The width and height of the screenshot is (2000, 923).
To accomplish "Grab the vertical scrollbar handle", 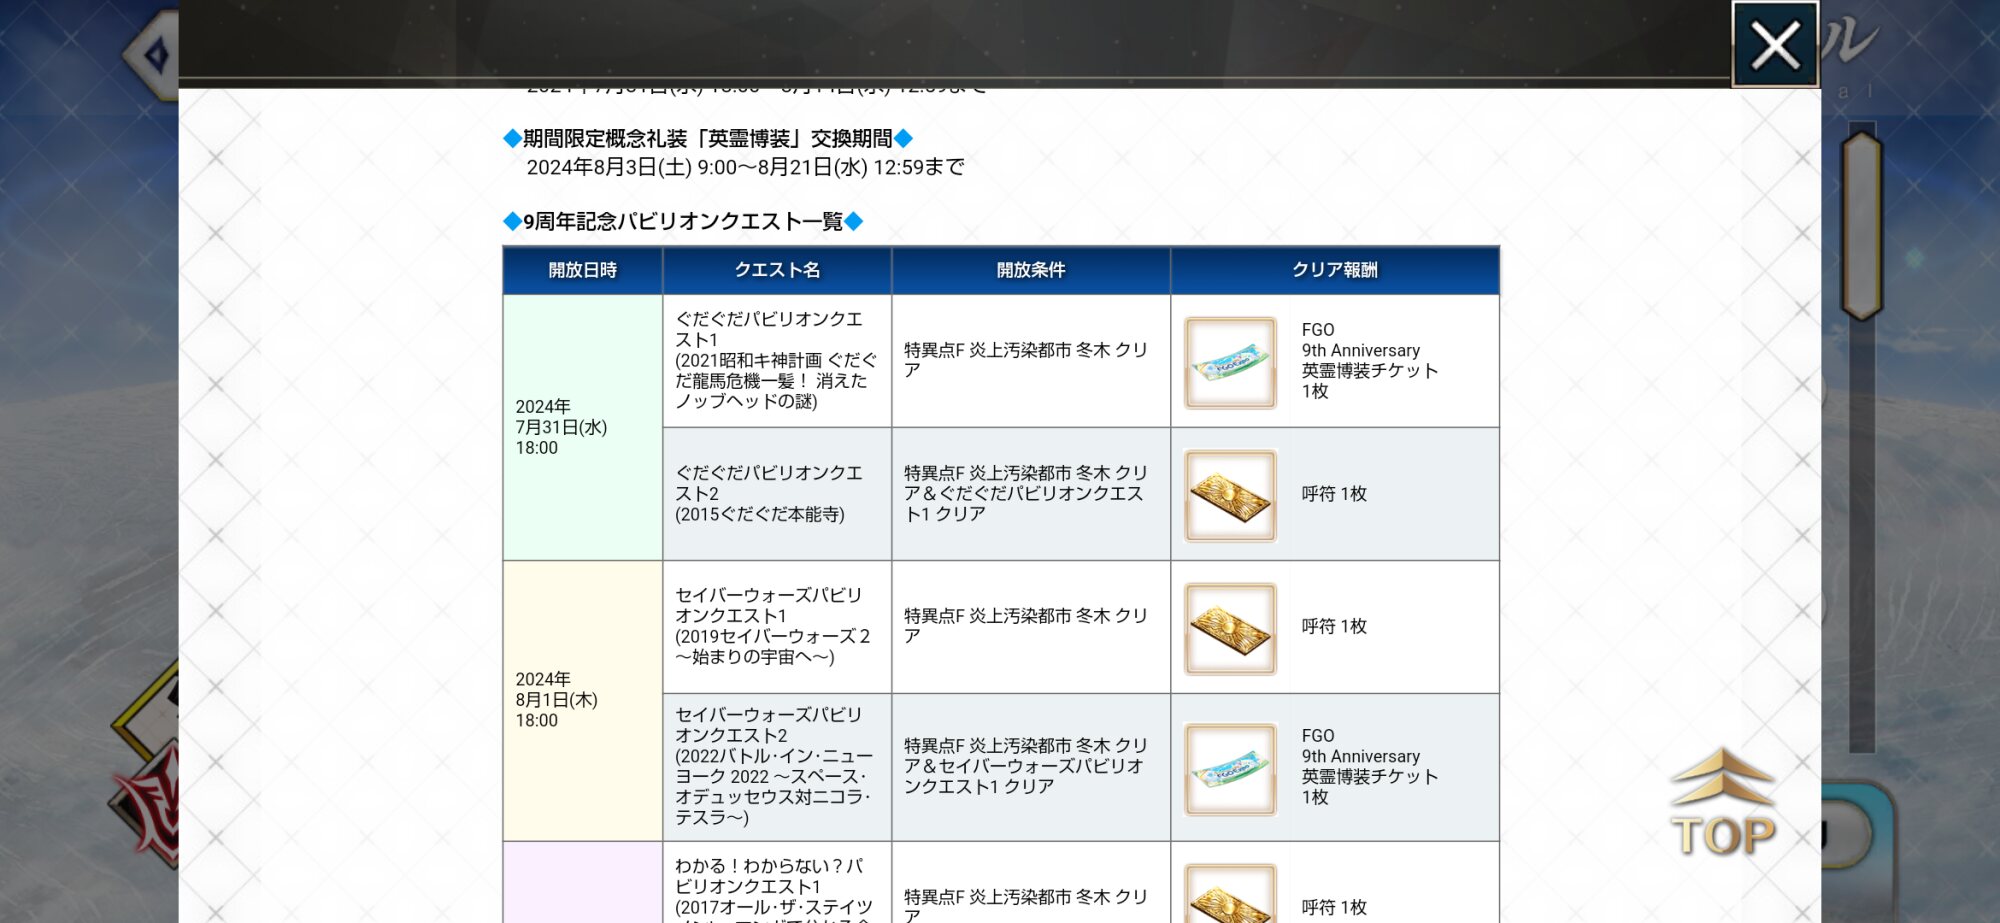I will 1861,225.
